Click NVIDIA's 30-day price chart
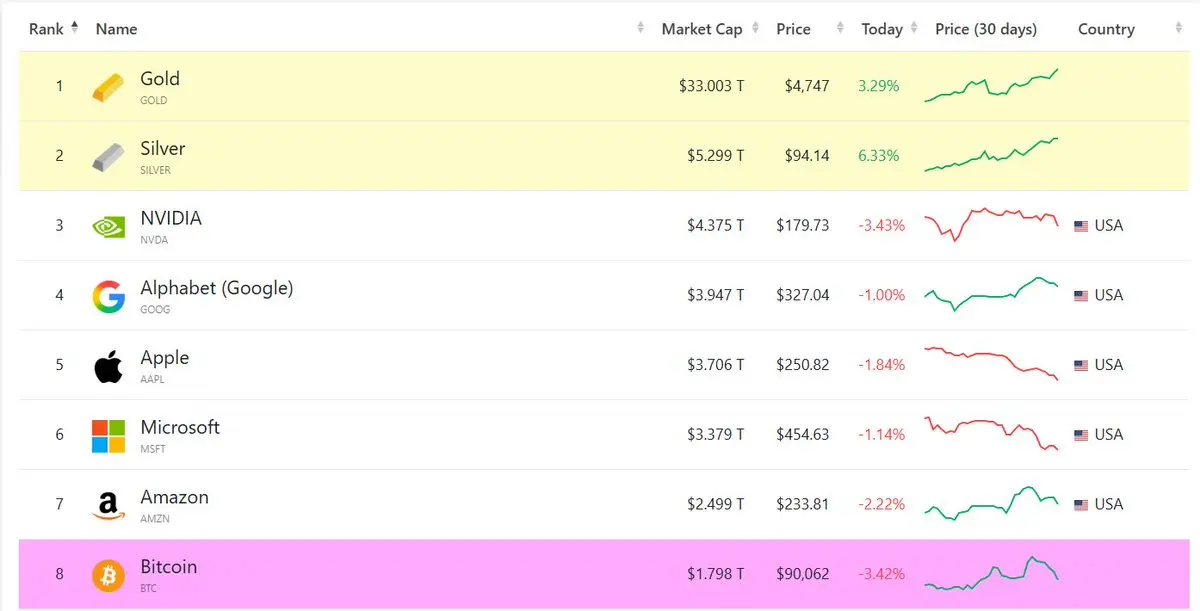 [991, 225]
